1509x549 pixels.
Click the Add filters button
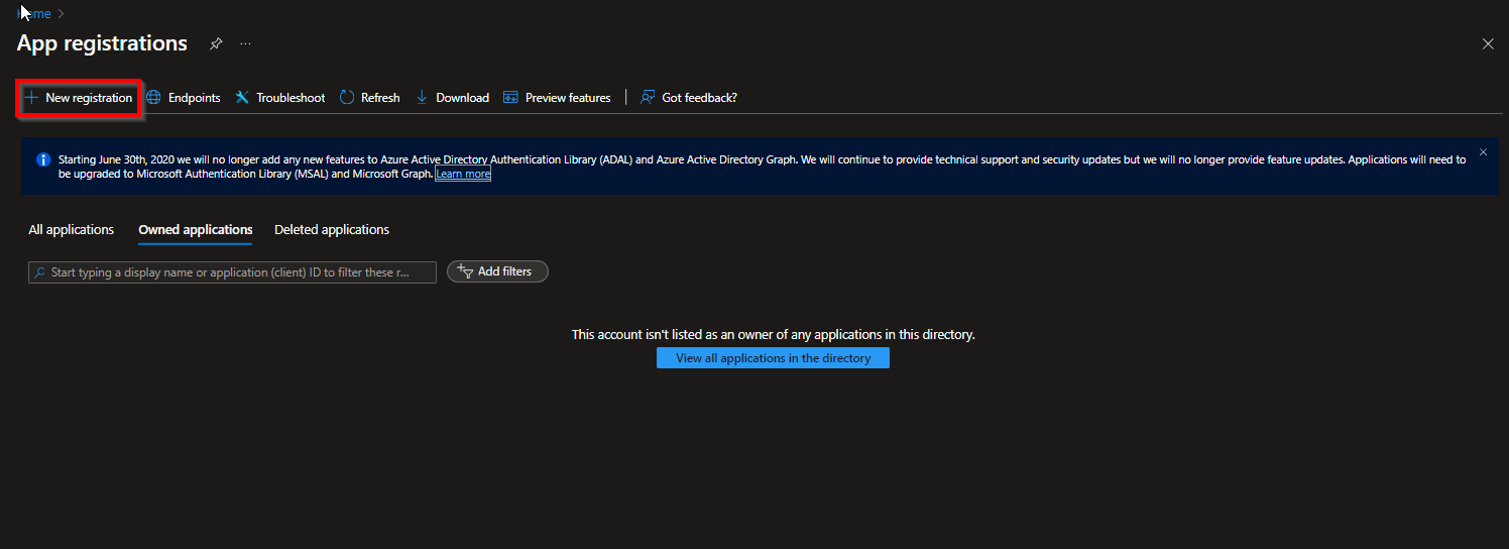click(x=497, y=272)
